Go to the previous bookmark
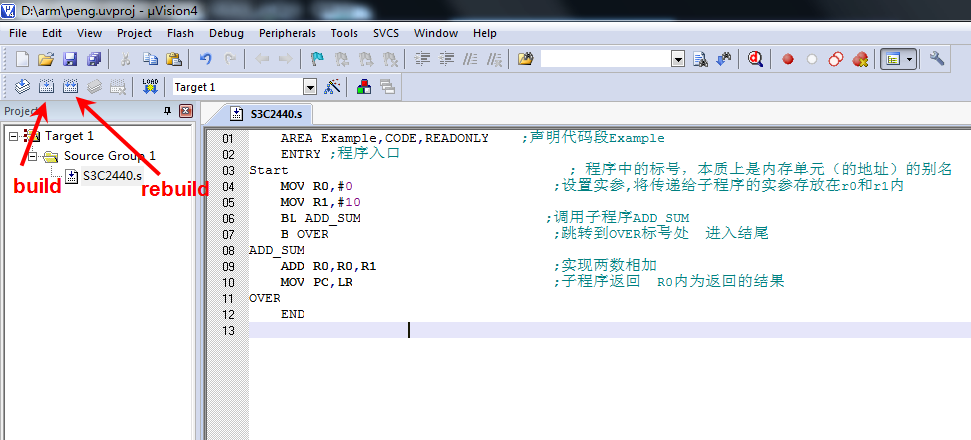Screen dimensions: 971x440 click(342, 59)
